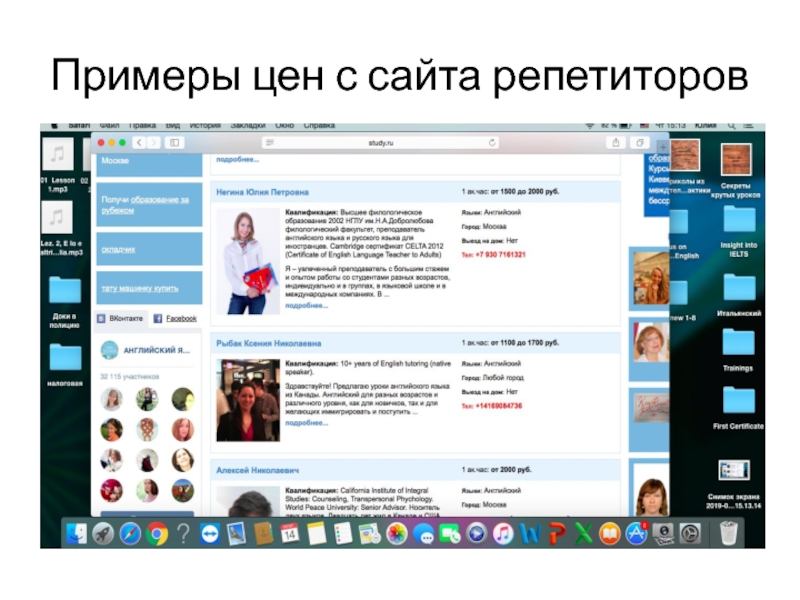Open the Английский я... group widget title
800x600 pixels.
(x=157, y=351)
